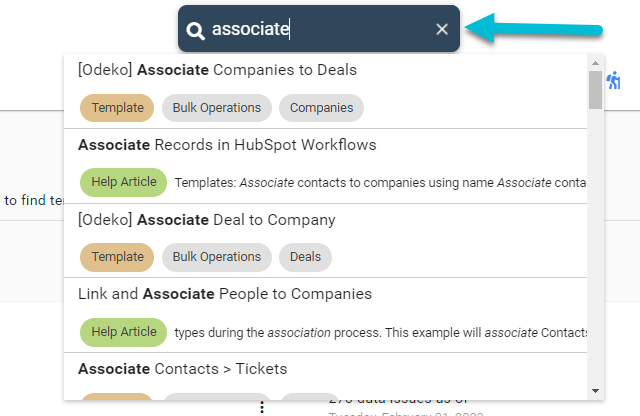Click the magnifying glass search icon
This screenshot has width=640, height=416.
click(195, 31)
